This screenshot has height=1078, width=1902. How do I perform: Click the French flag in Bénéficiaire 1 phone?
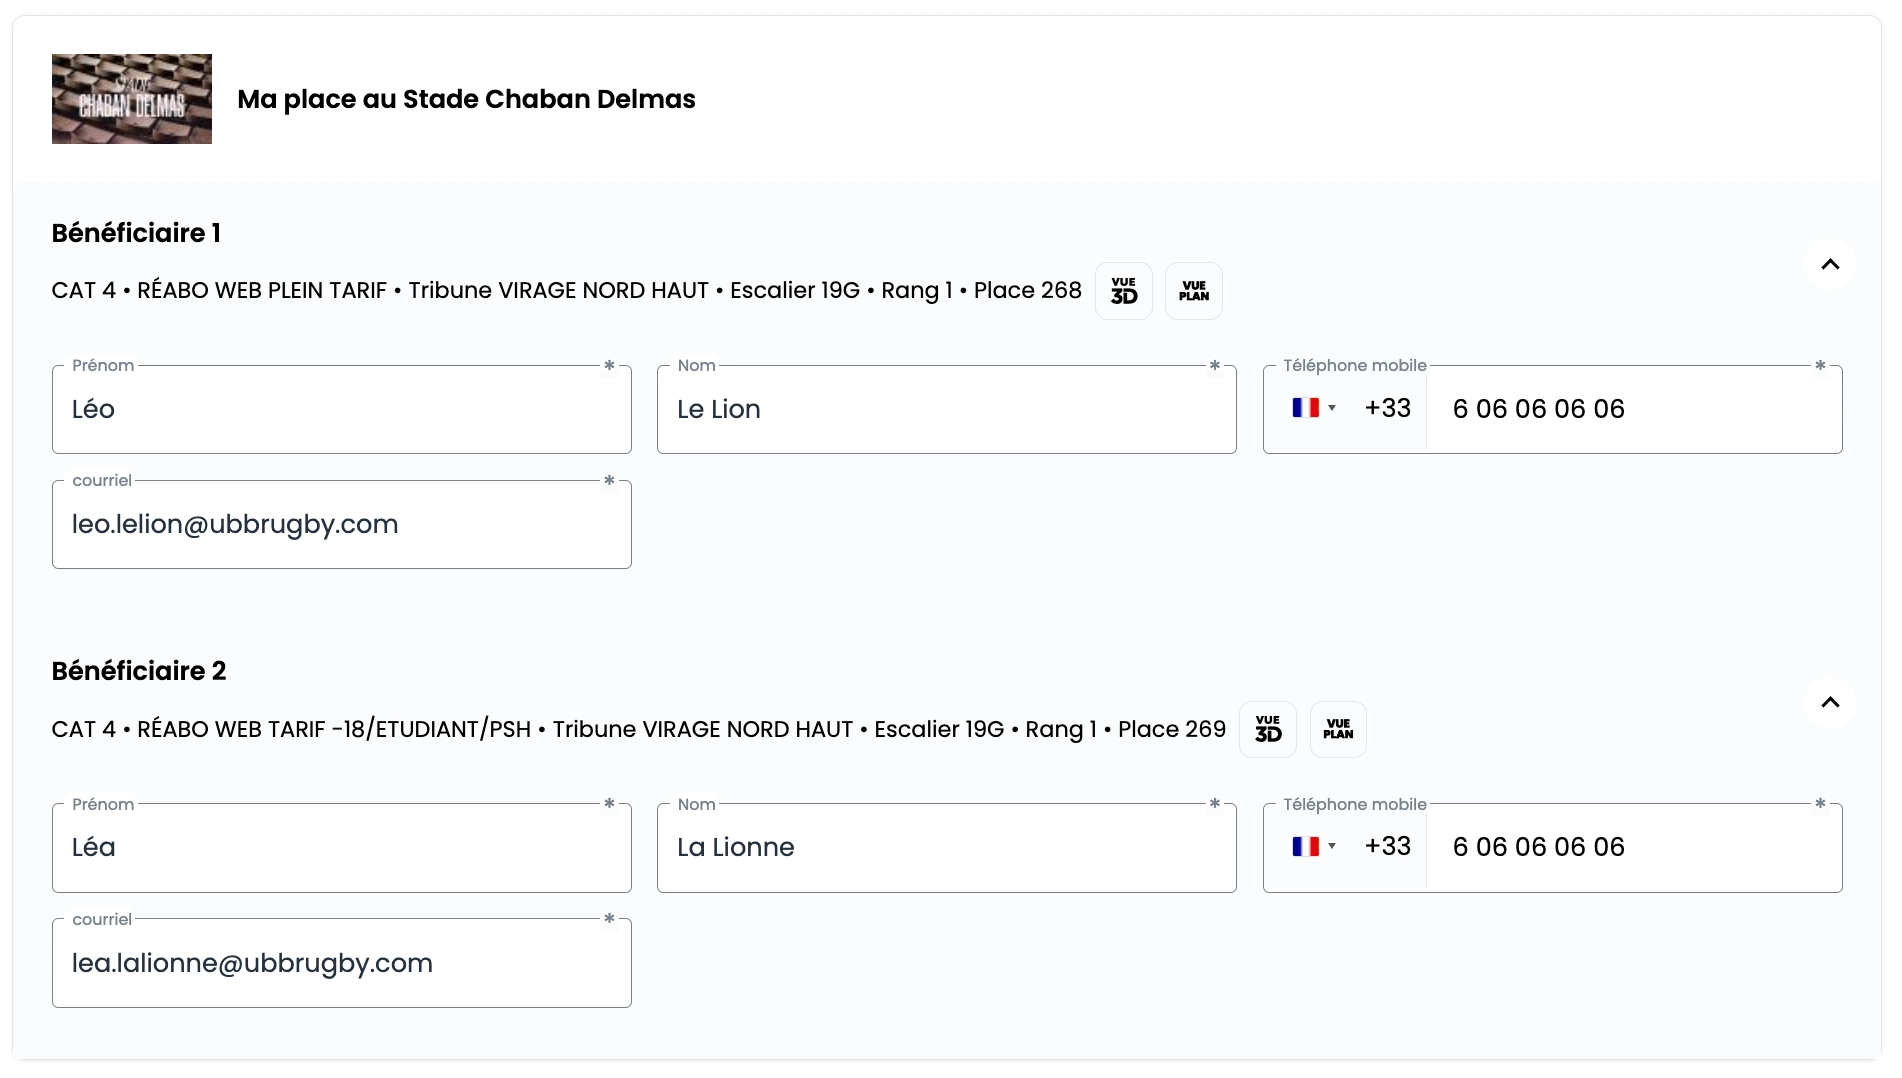click(x=1305, y=408)
